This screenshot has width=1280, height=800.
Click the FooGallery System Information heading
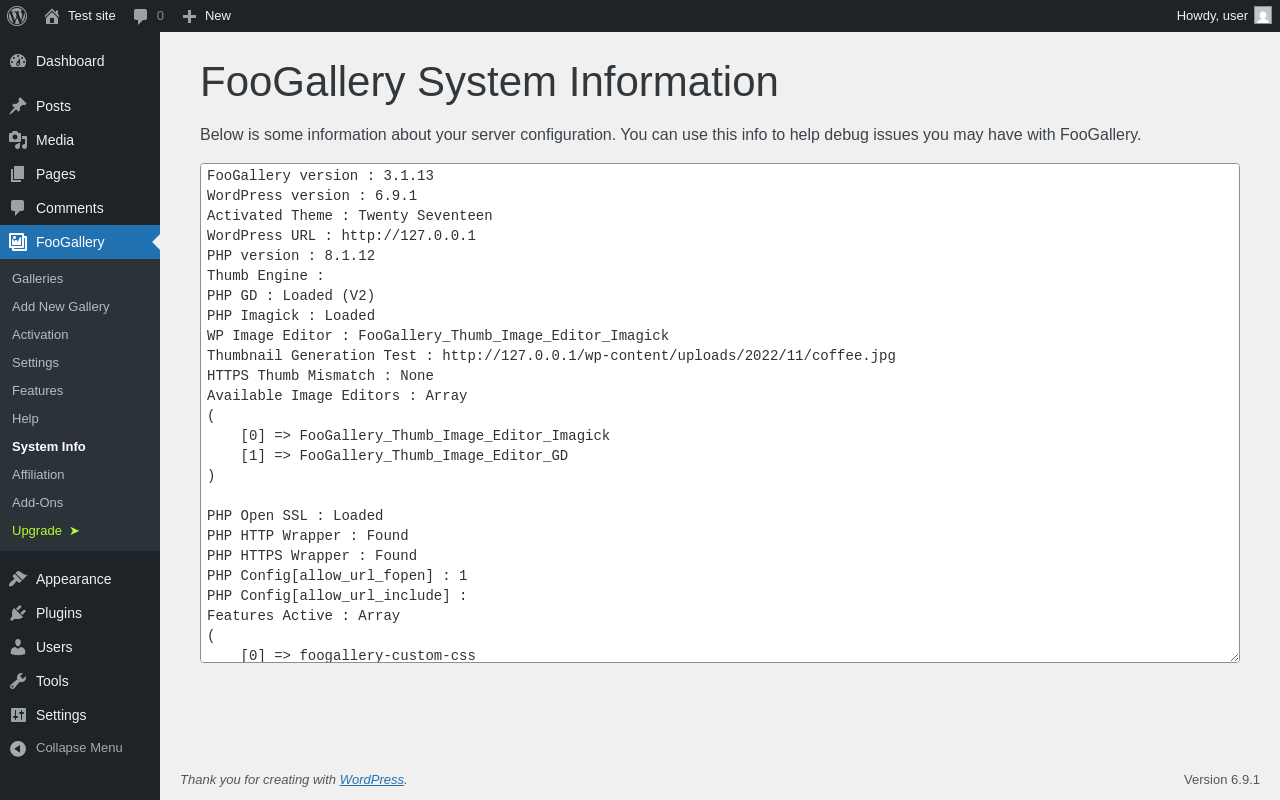click(489, 82)
